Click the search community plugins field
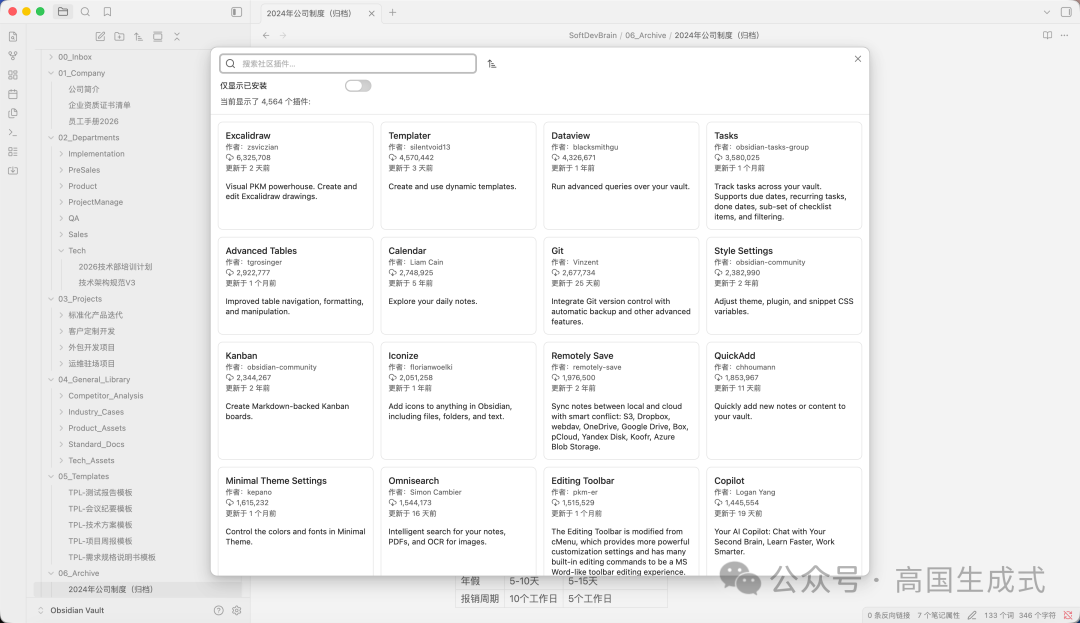The height and width of the screenshot is (623, 1080). [348, 63]
